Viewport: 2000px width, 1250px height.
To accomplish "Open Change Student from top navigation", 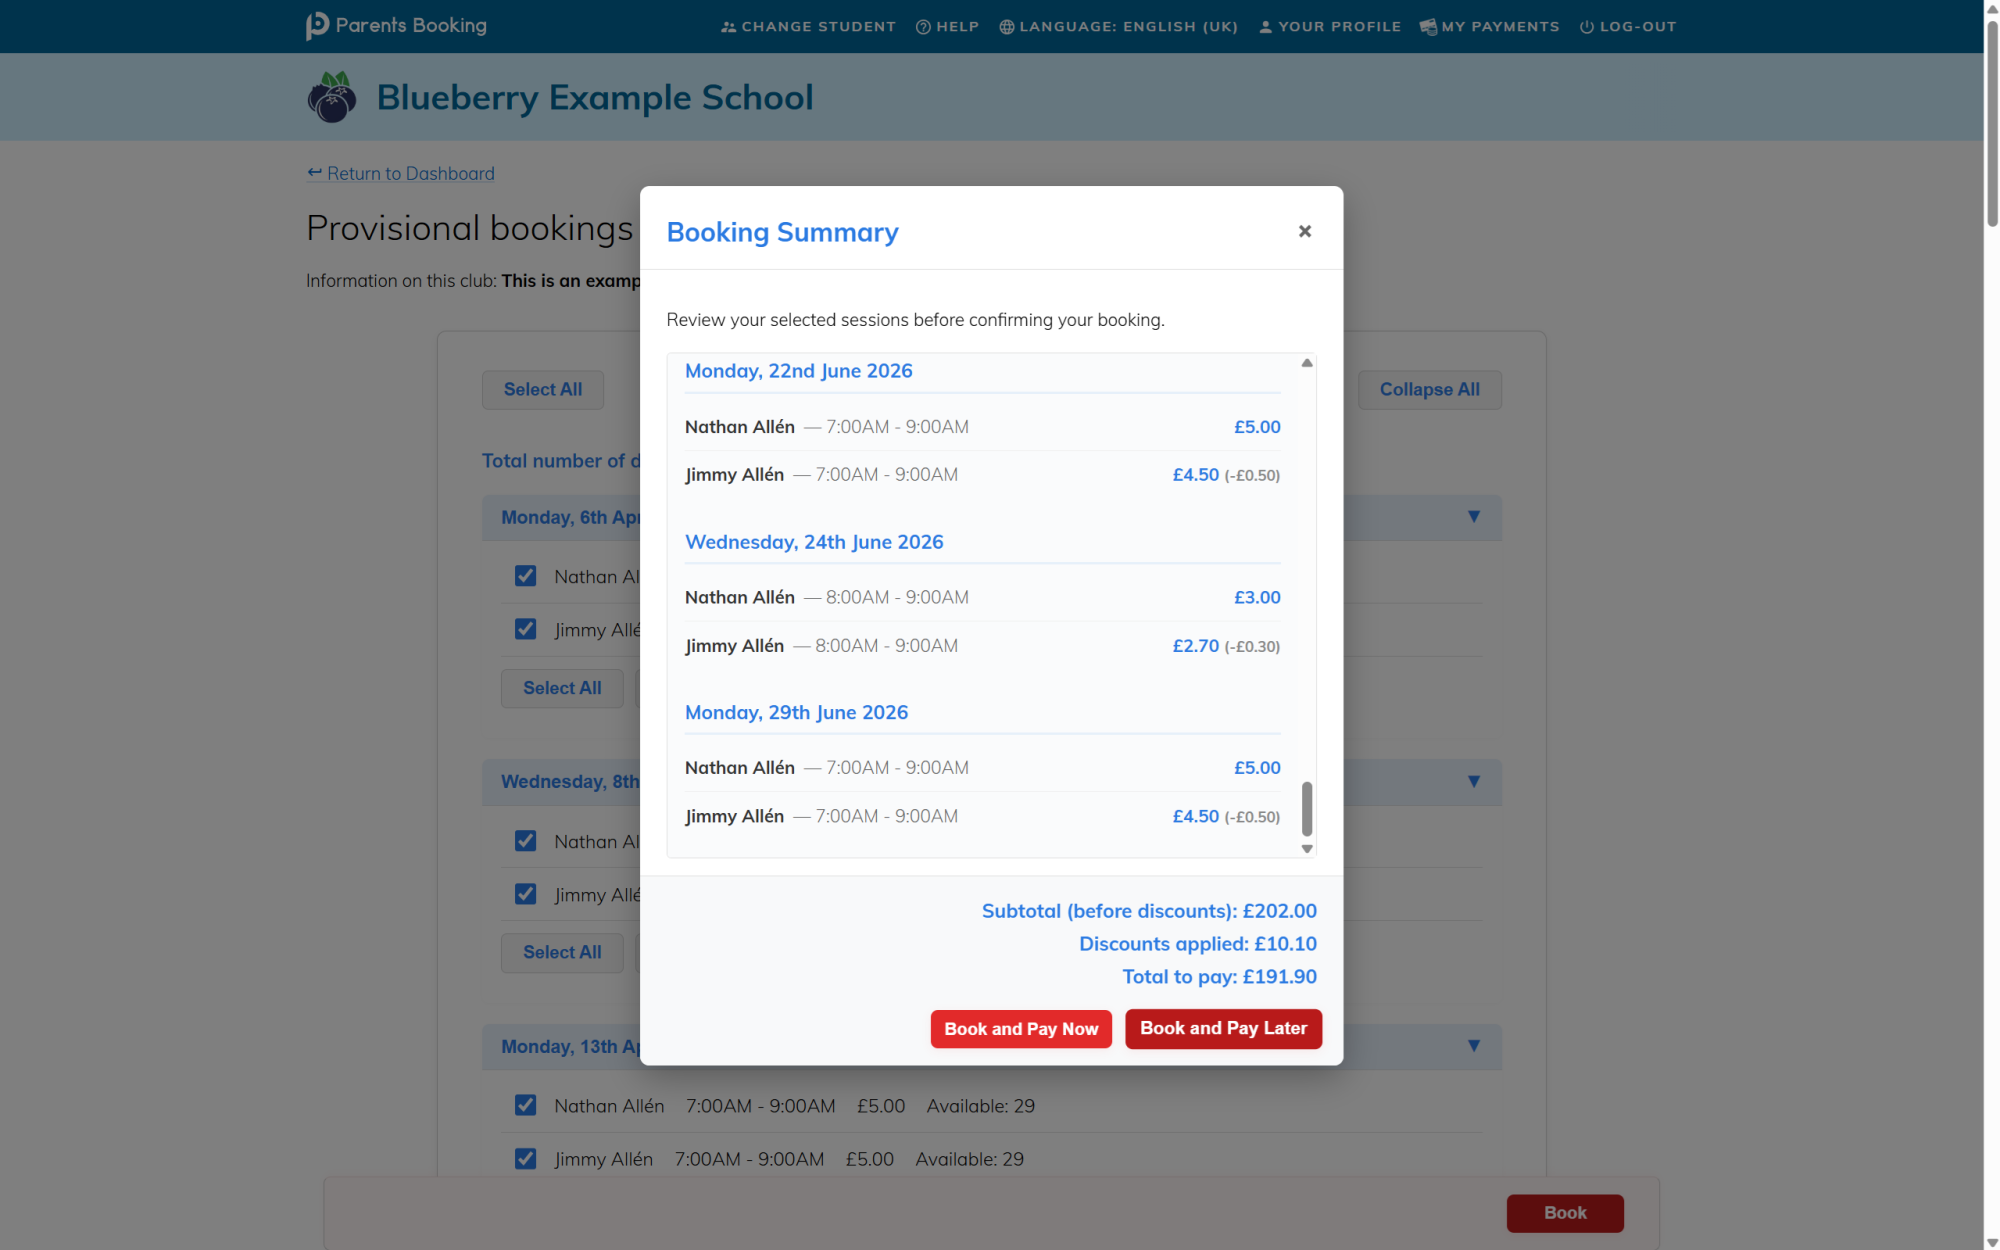I will (x=808, y=27).
